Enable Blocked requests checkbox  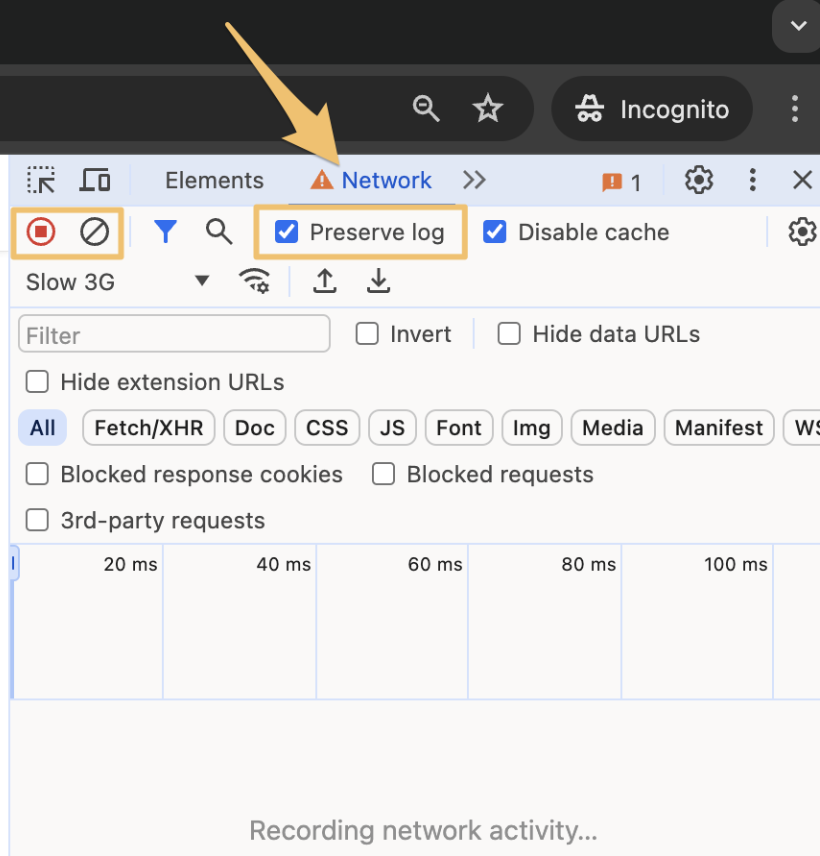coord(383,474)
